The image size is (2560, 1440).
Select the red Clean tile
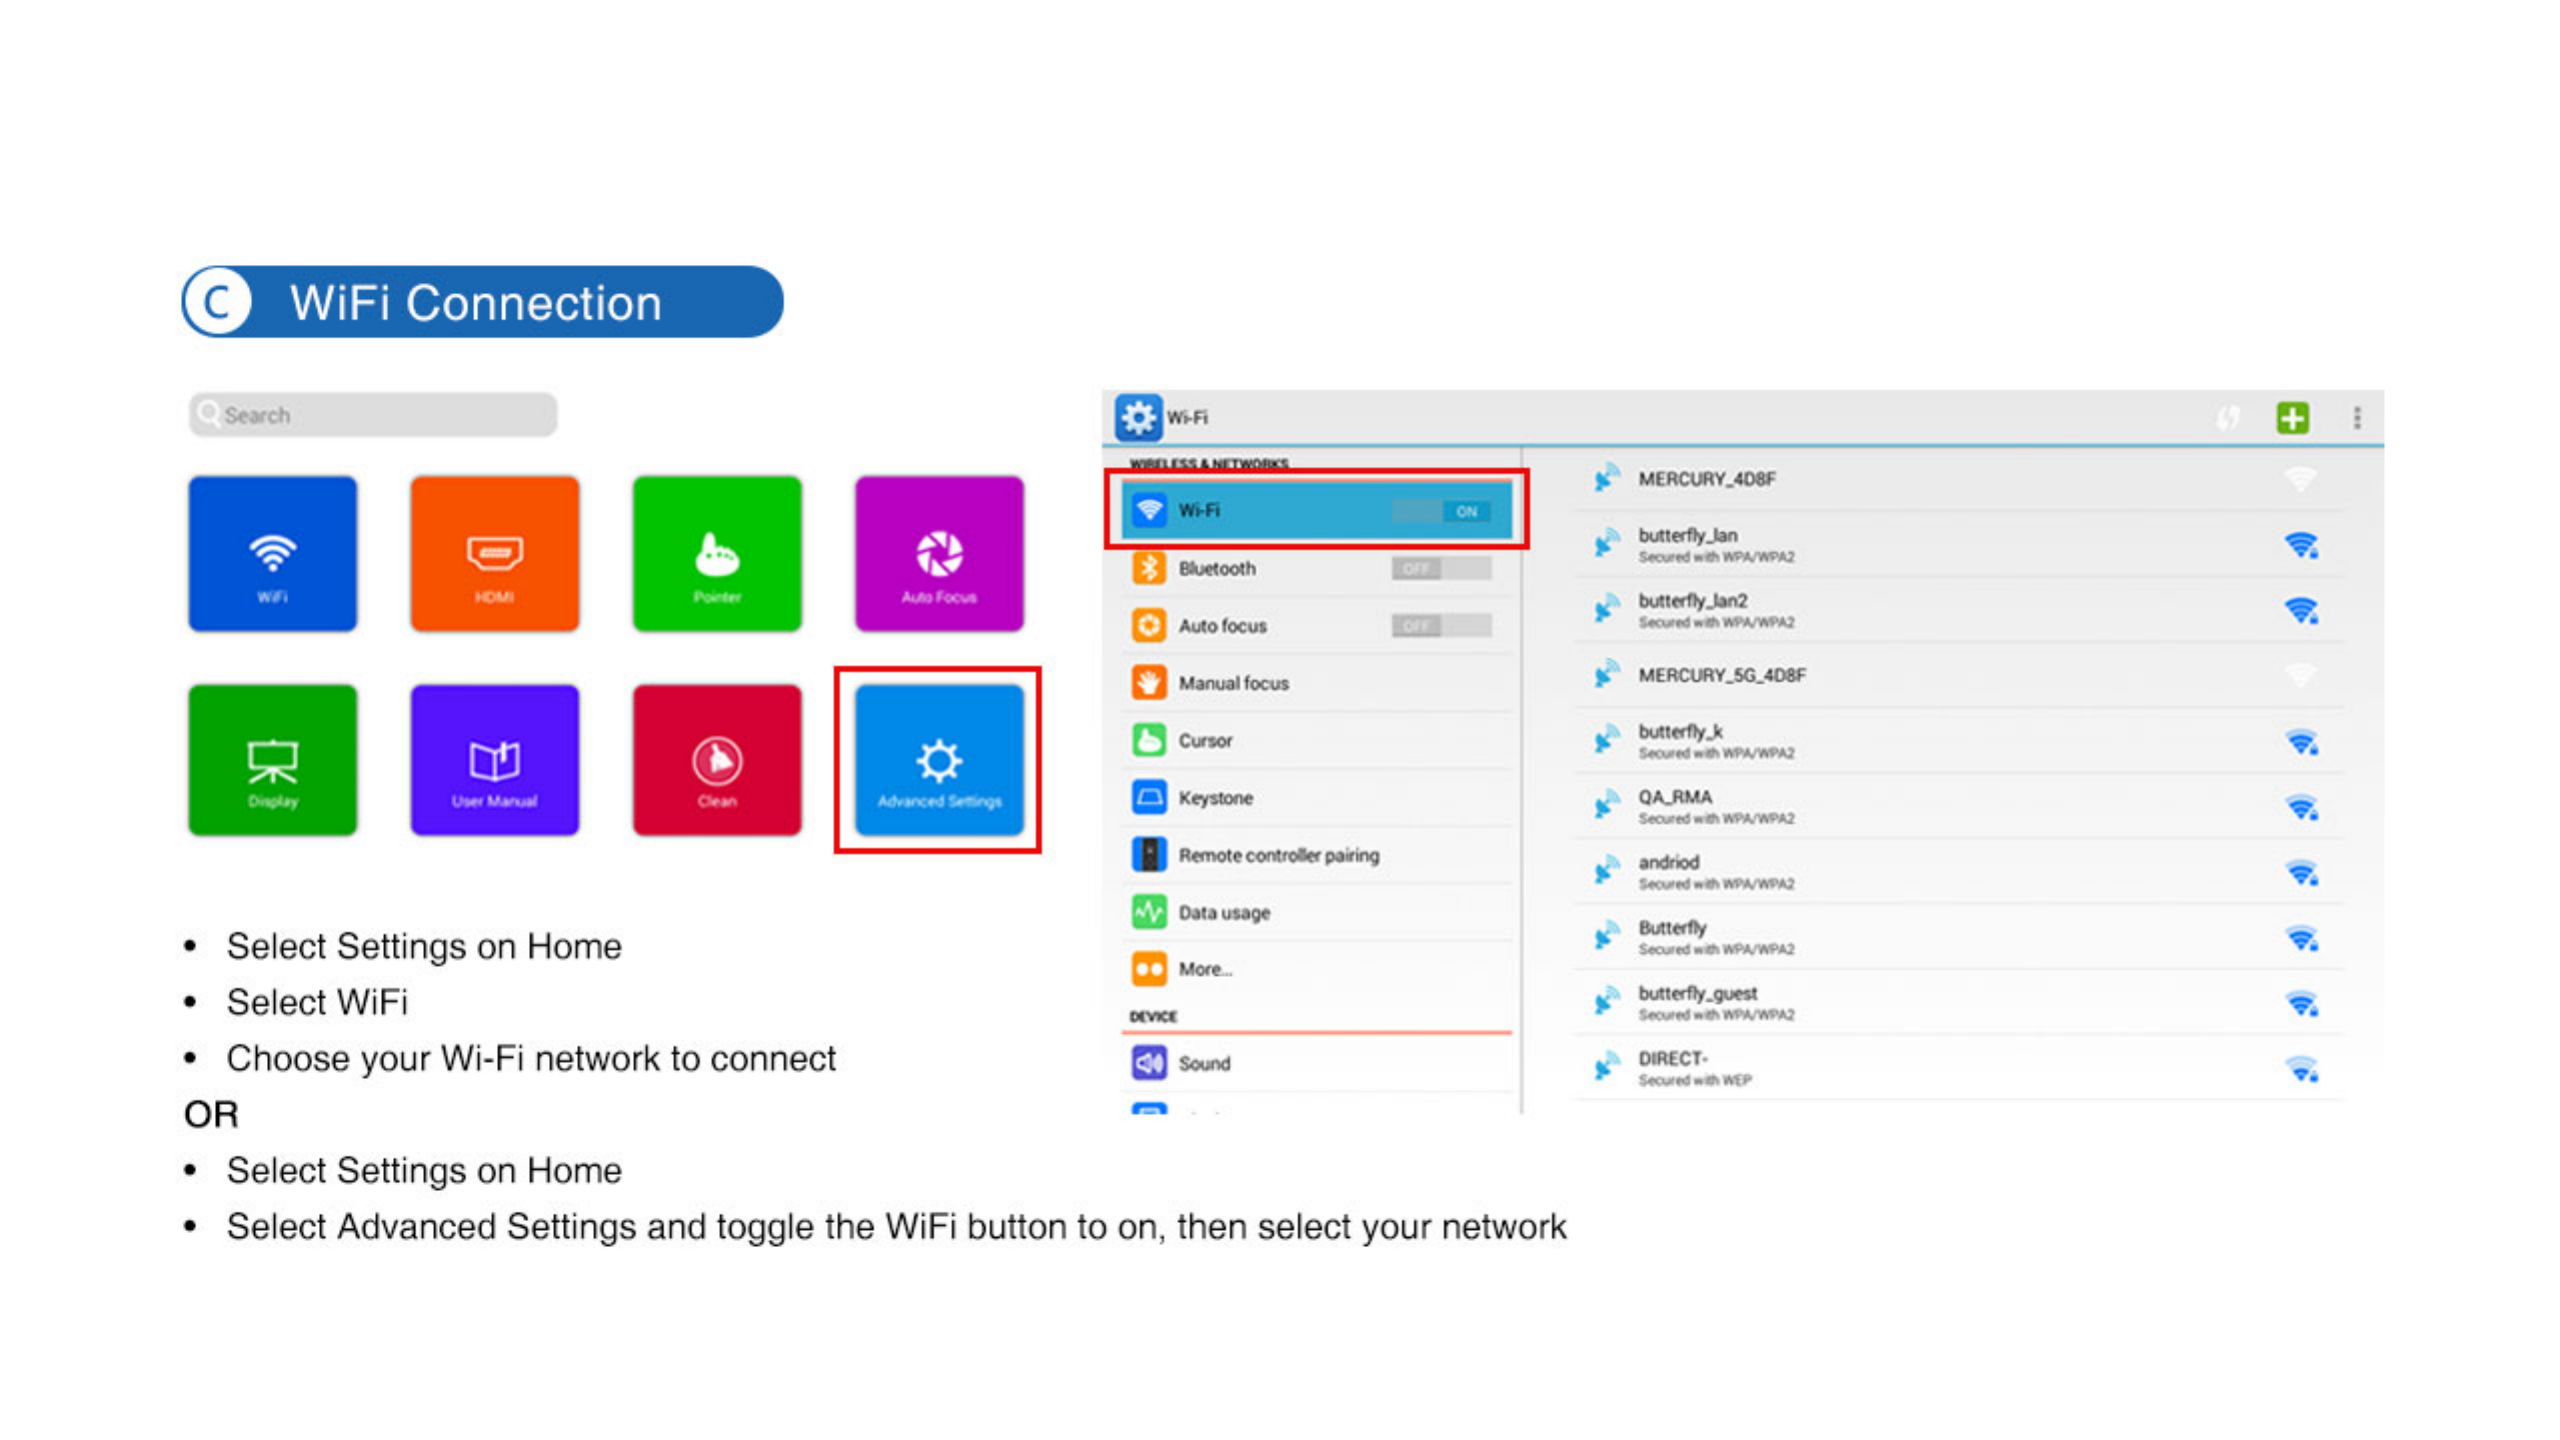(716, 760)
